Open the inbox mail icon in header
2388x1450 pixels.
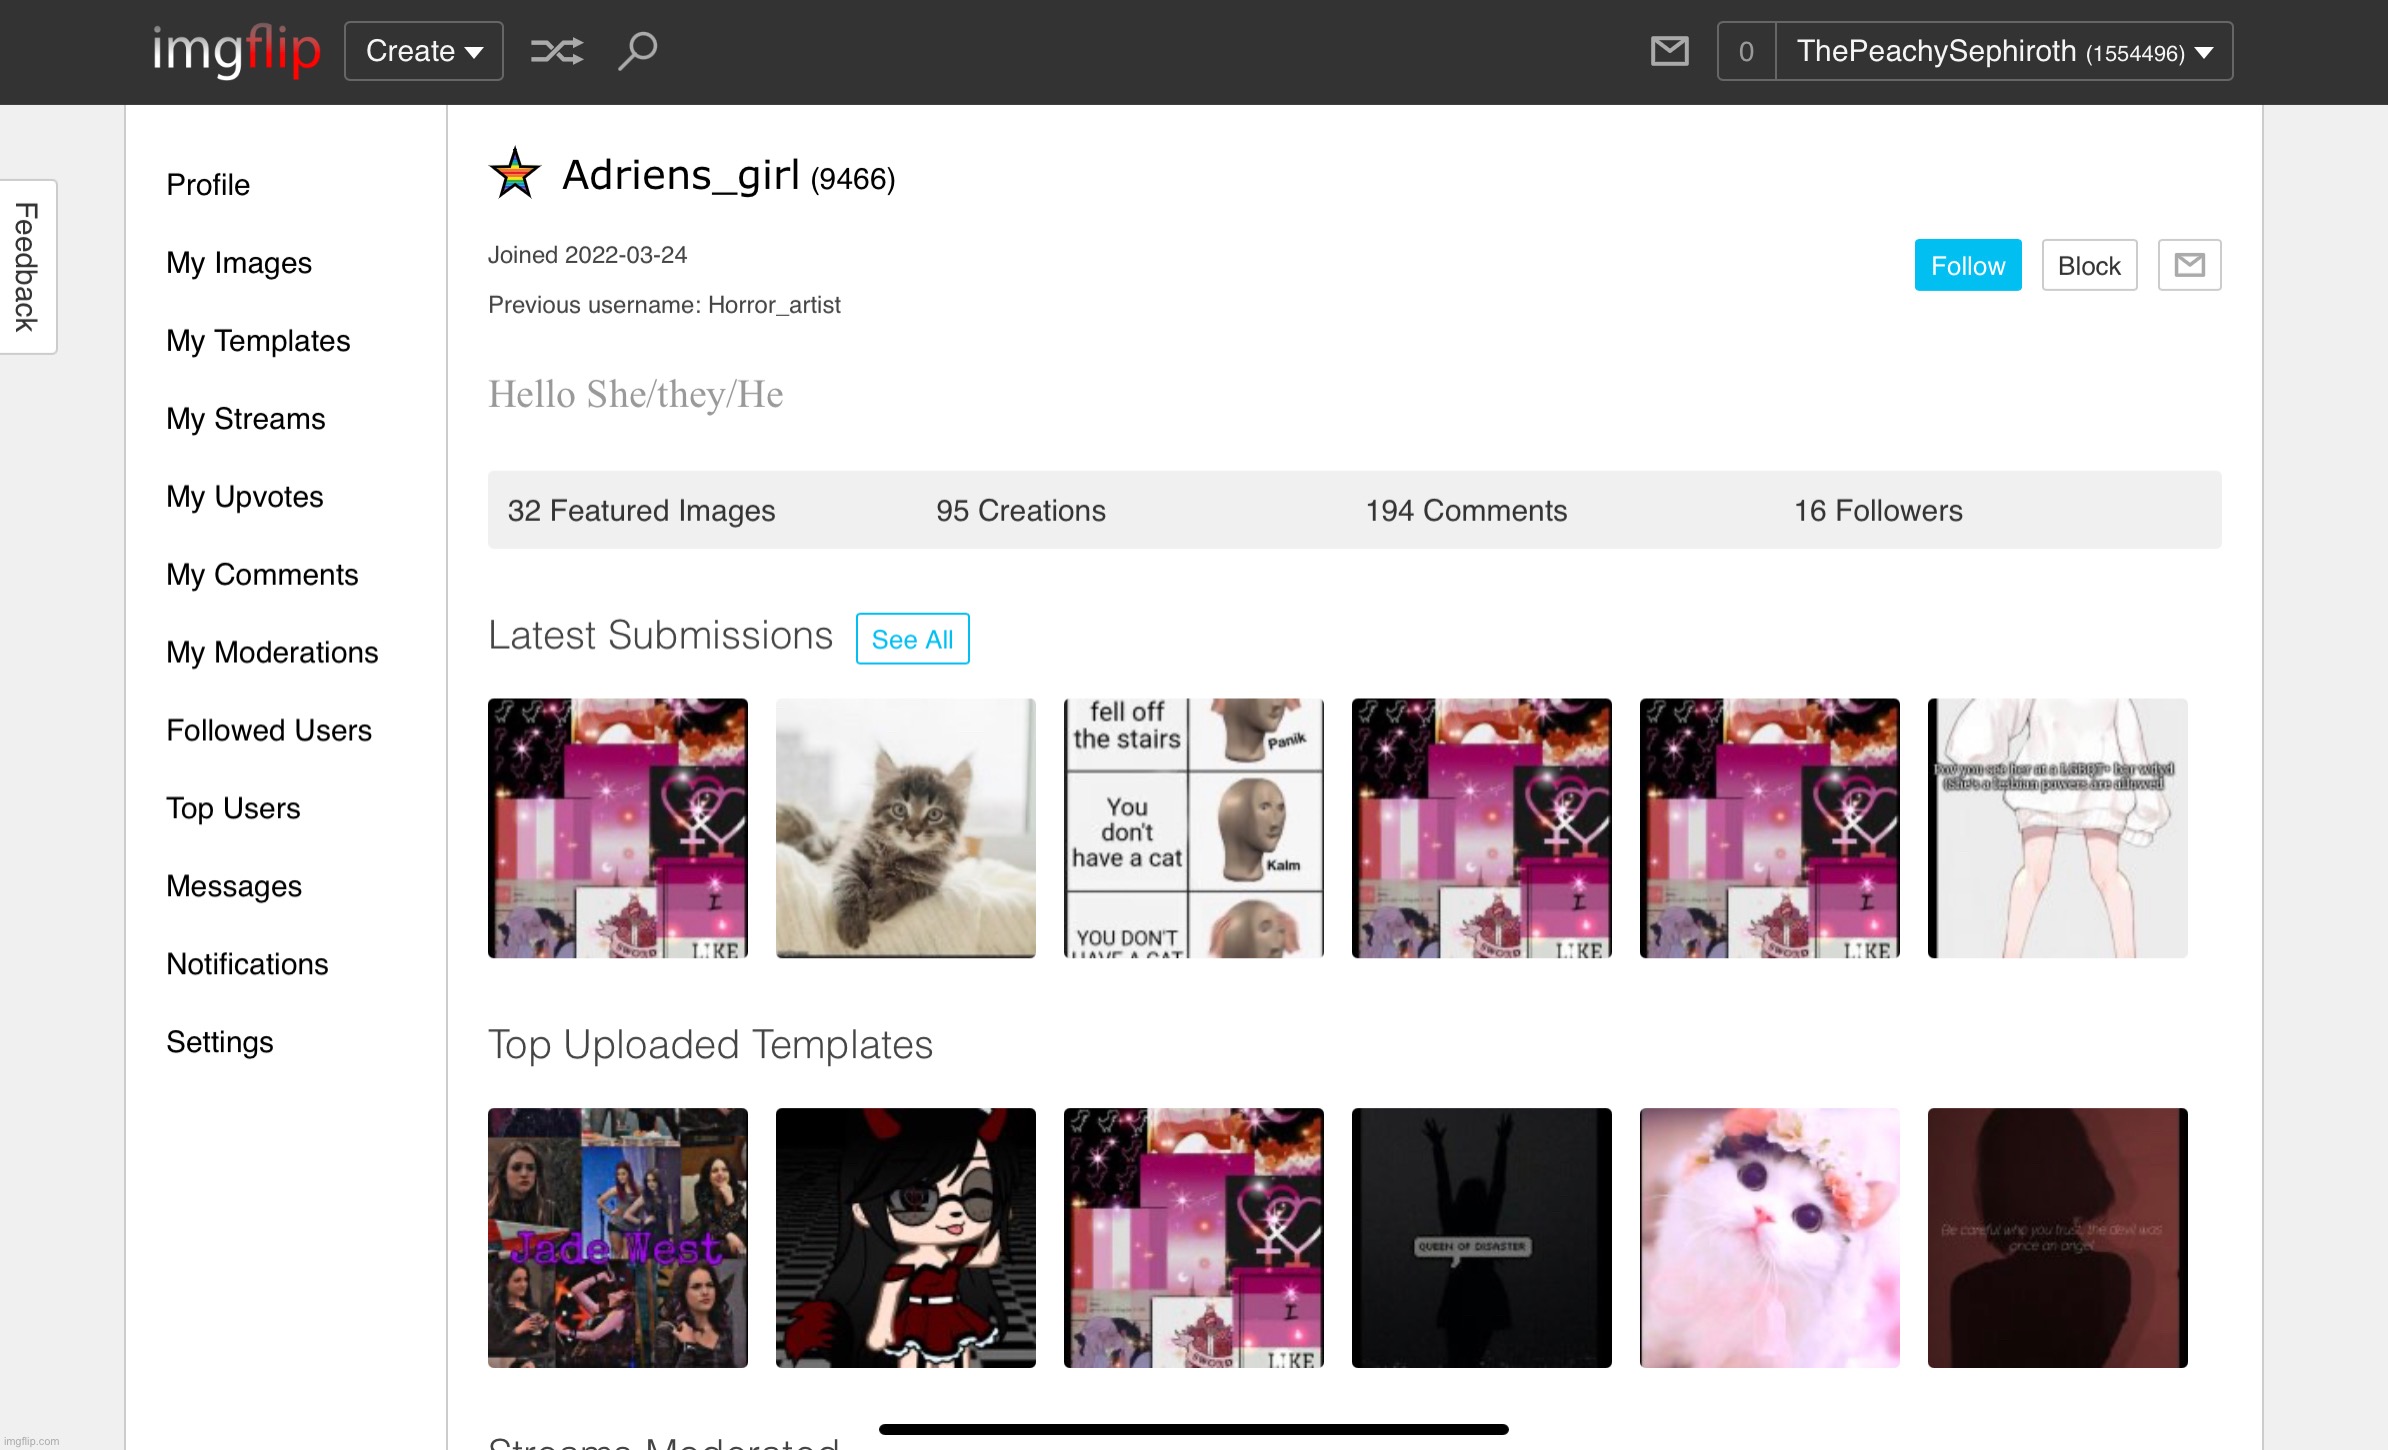1669,51
